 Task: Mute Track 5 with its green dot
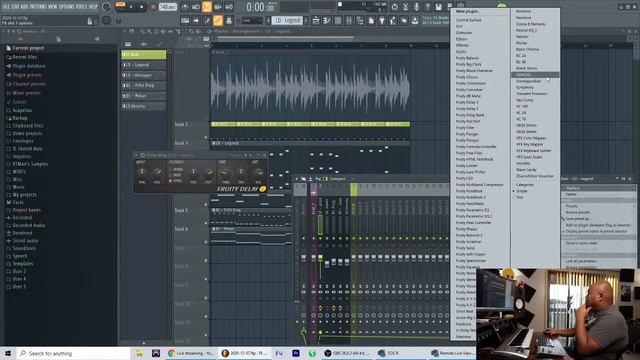(206, 223)
